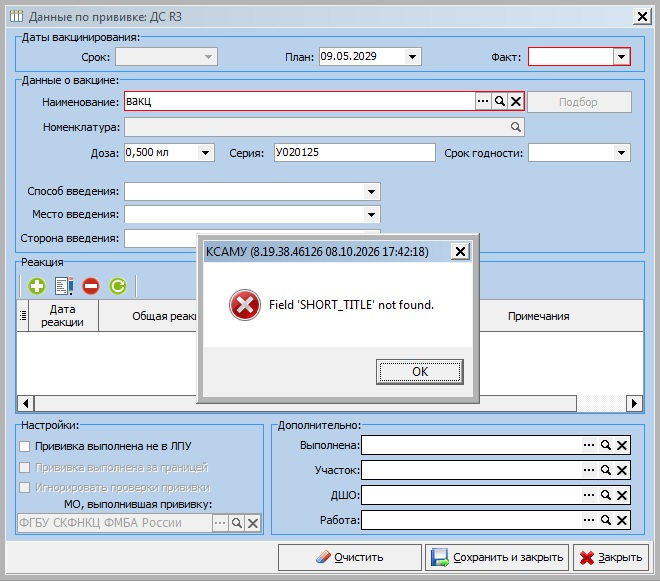
Task: Click the Наименование text field
Action: [x=300, y=101]
